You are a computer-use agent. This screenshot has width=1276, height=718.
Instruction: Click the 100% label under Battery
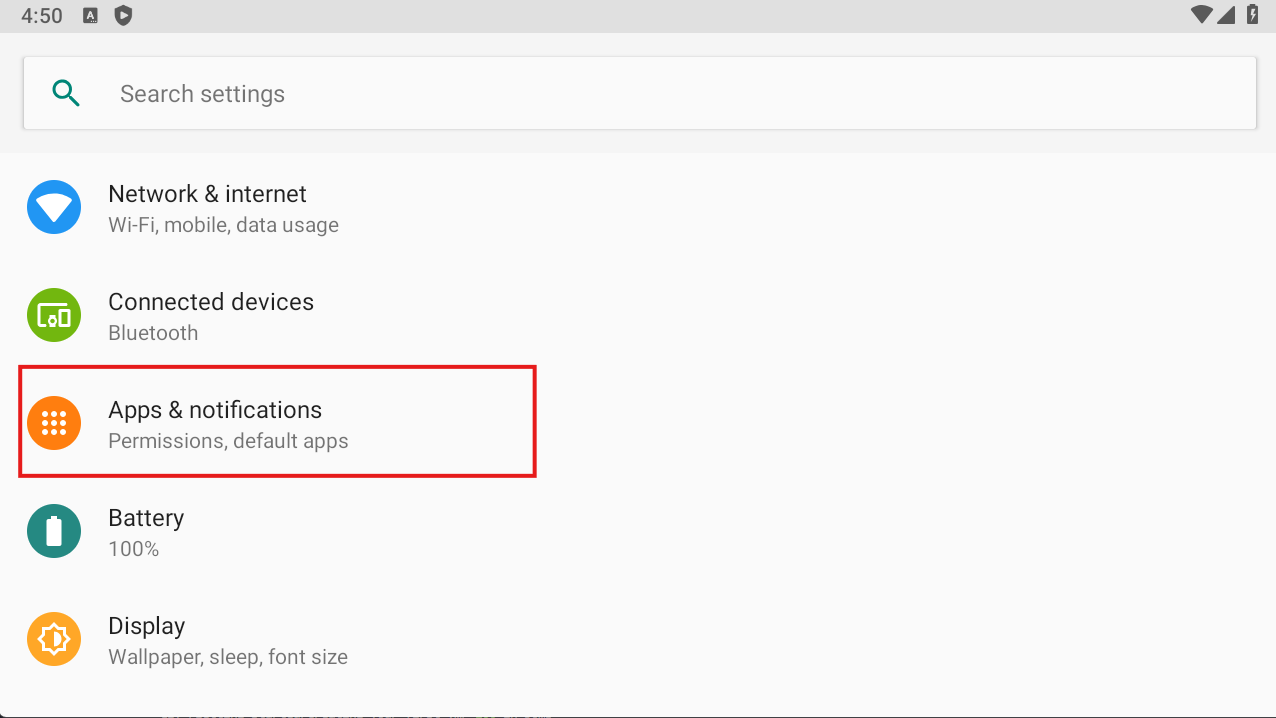pos(133,548)
